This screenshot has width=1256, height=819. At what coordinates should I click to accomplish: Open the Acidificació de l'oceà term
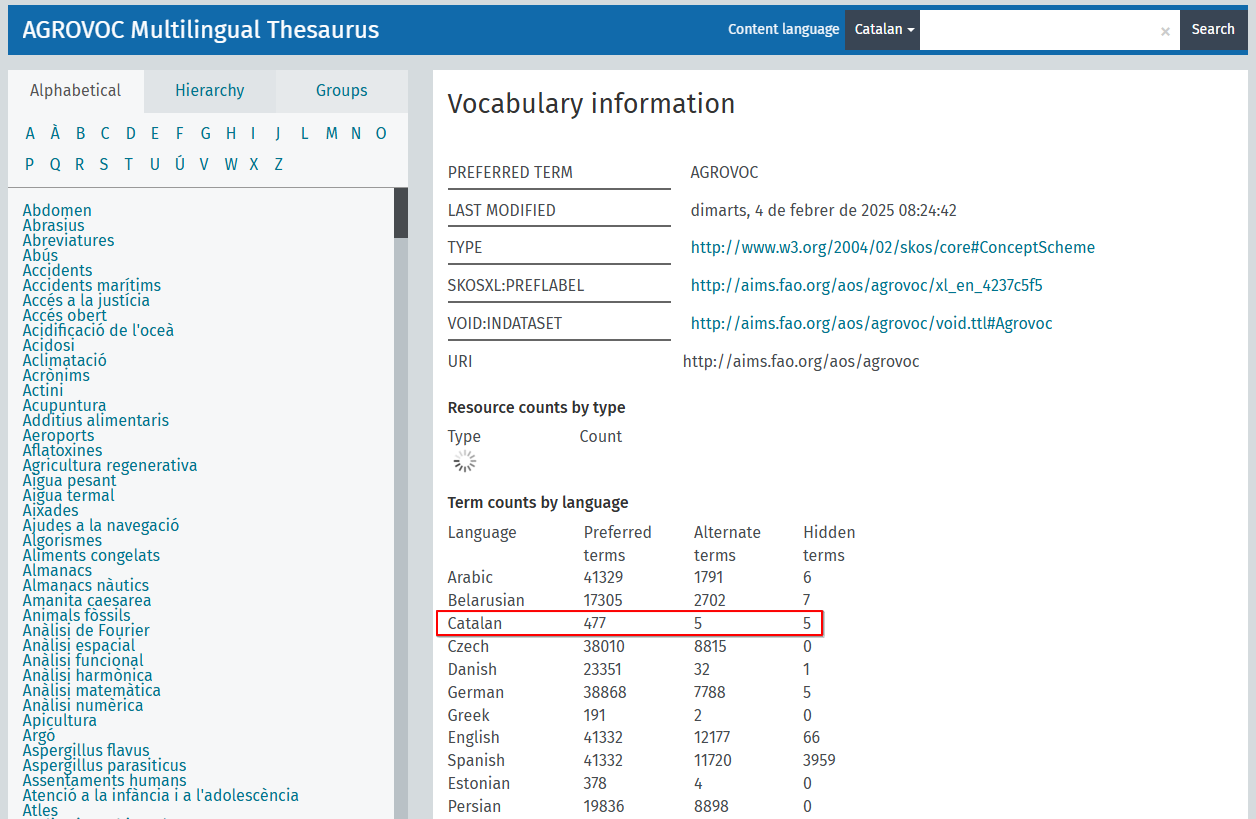click(98, 331)
